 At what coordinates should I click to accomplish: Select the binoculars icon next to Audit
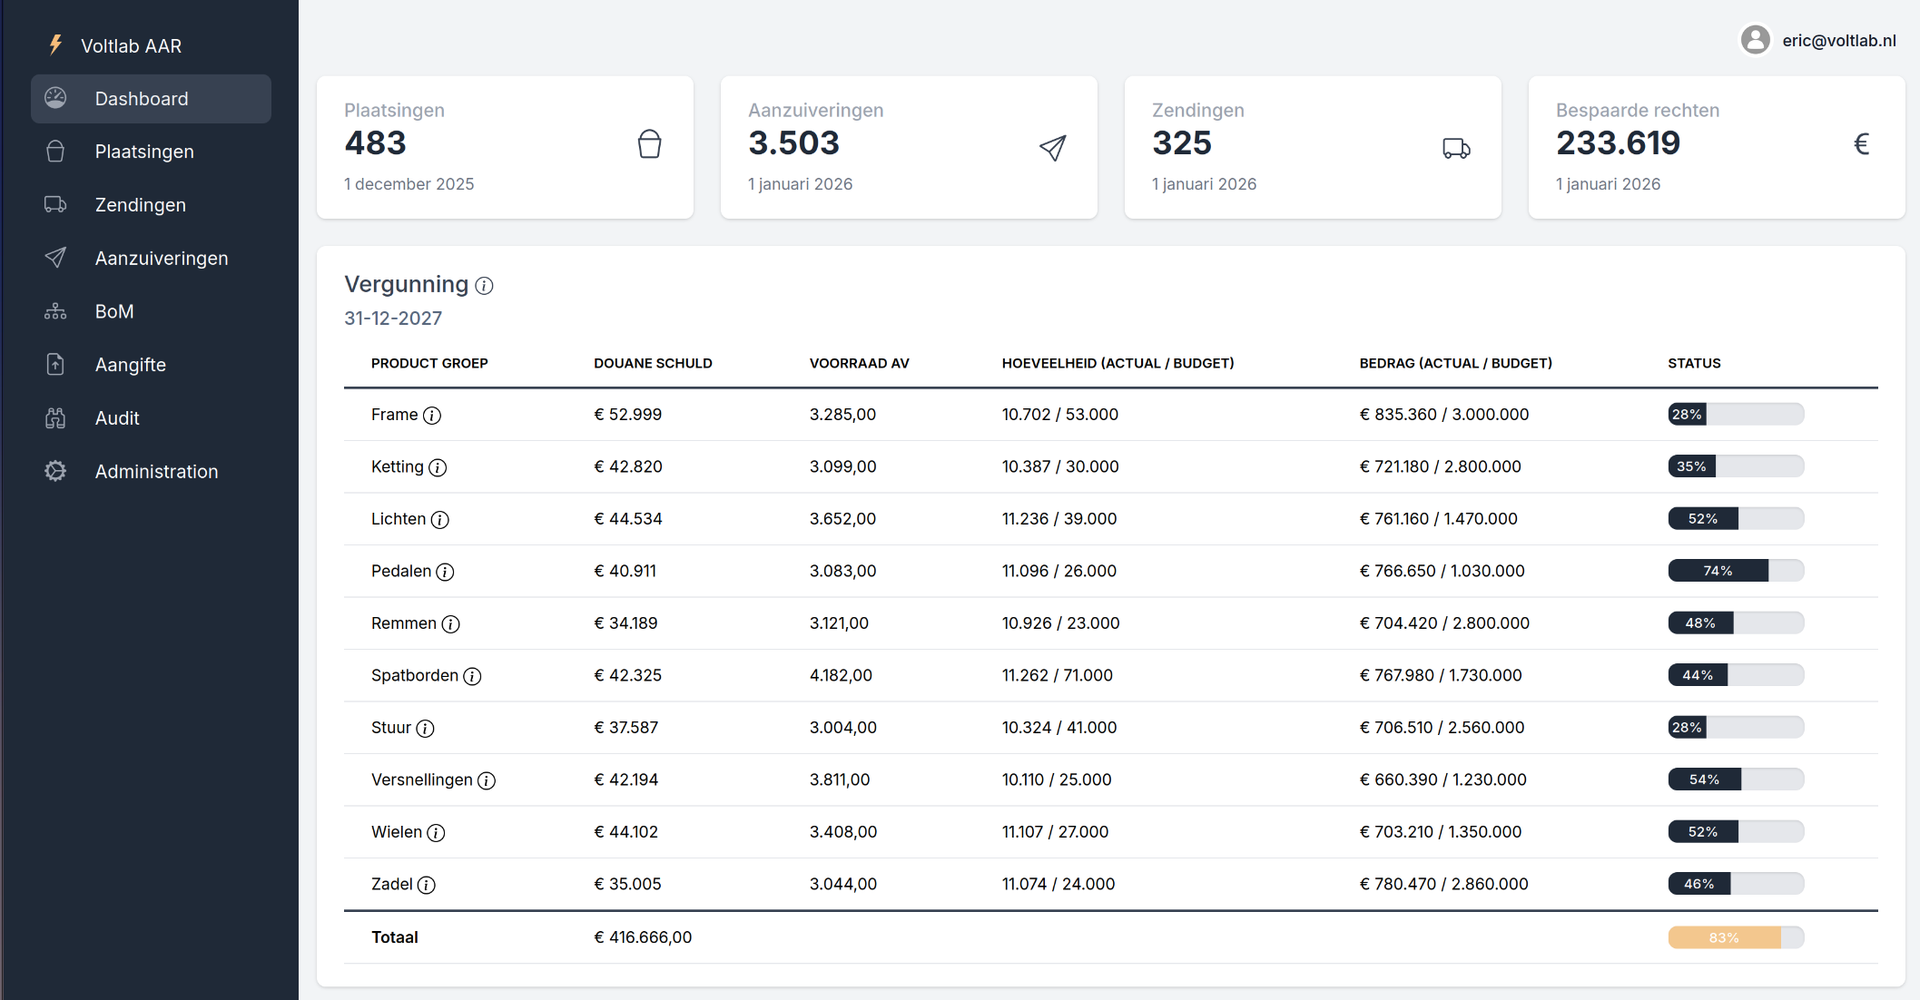55,418
